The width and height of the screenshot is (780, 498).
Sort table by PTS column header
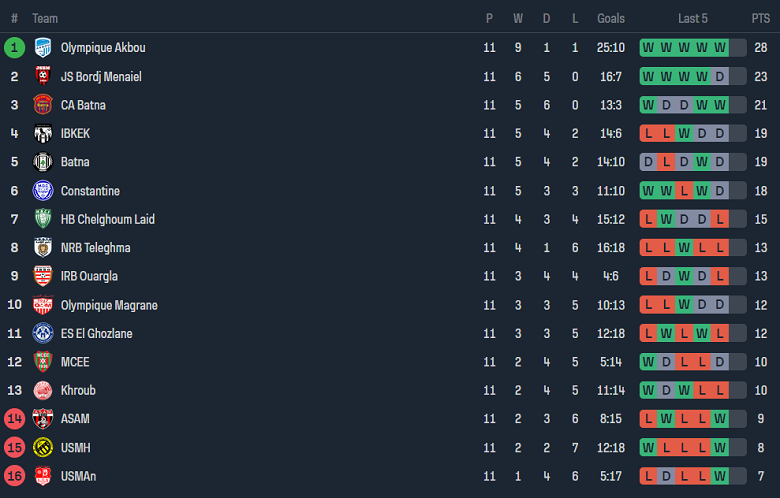point(761,18)
